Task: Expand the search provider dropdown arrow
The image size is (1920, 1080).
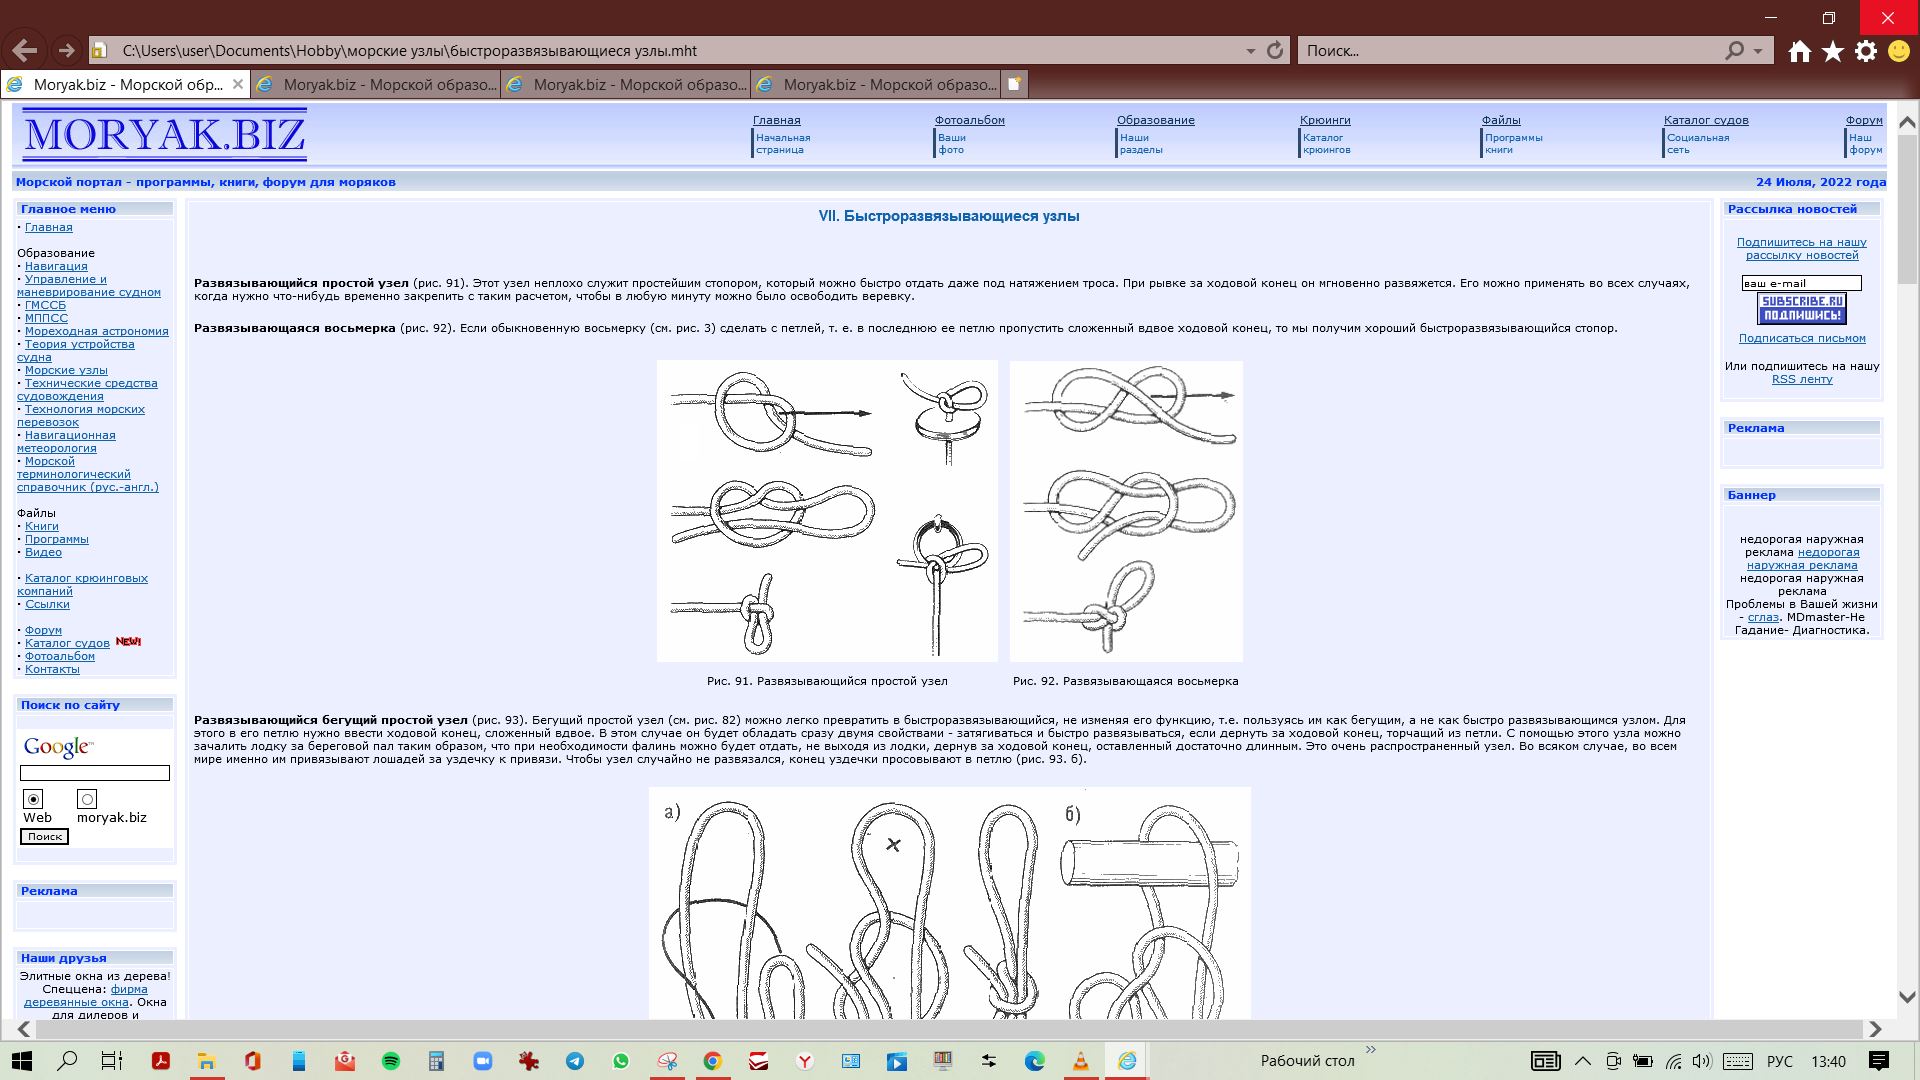Action: [x=1757, y=51]
